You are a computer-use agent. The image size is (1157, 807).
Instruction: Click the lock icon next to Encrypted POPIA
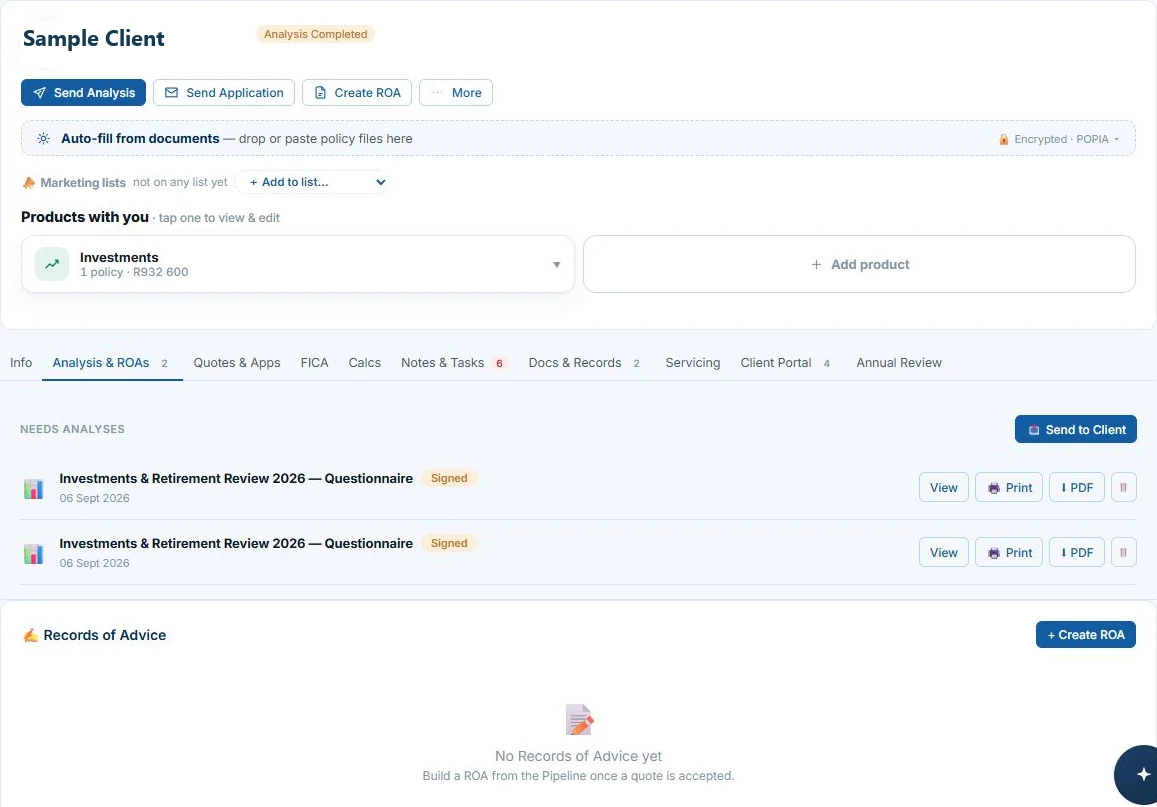point(1004,139)
